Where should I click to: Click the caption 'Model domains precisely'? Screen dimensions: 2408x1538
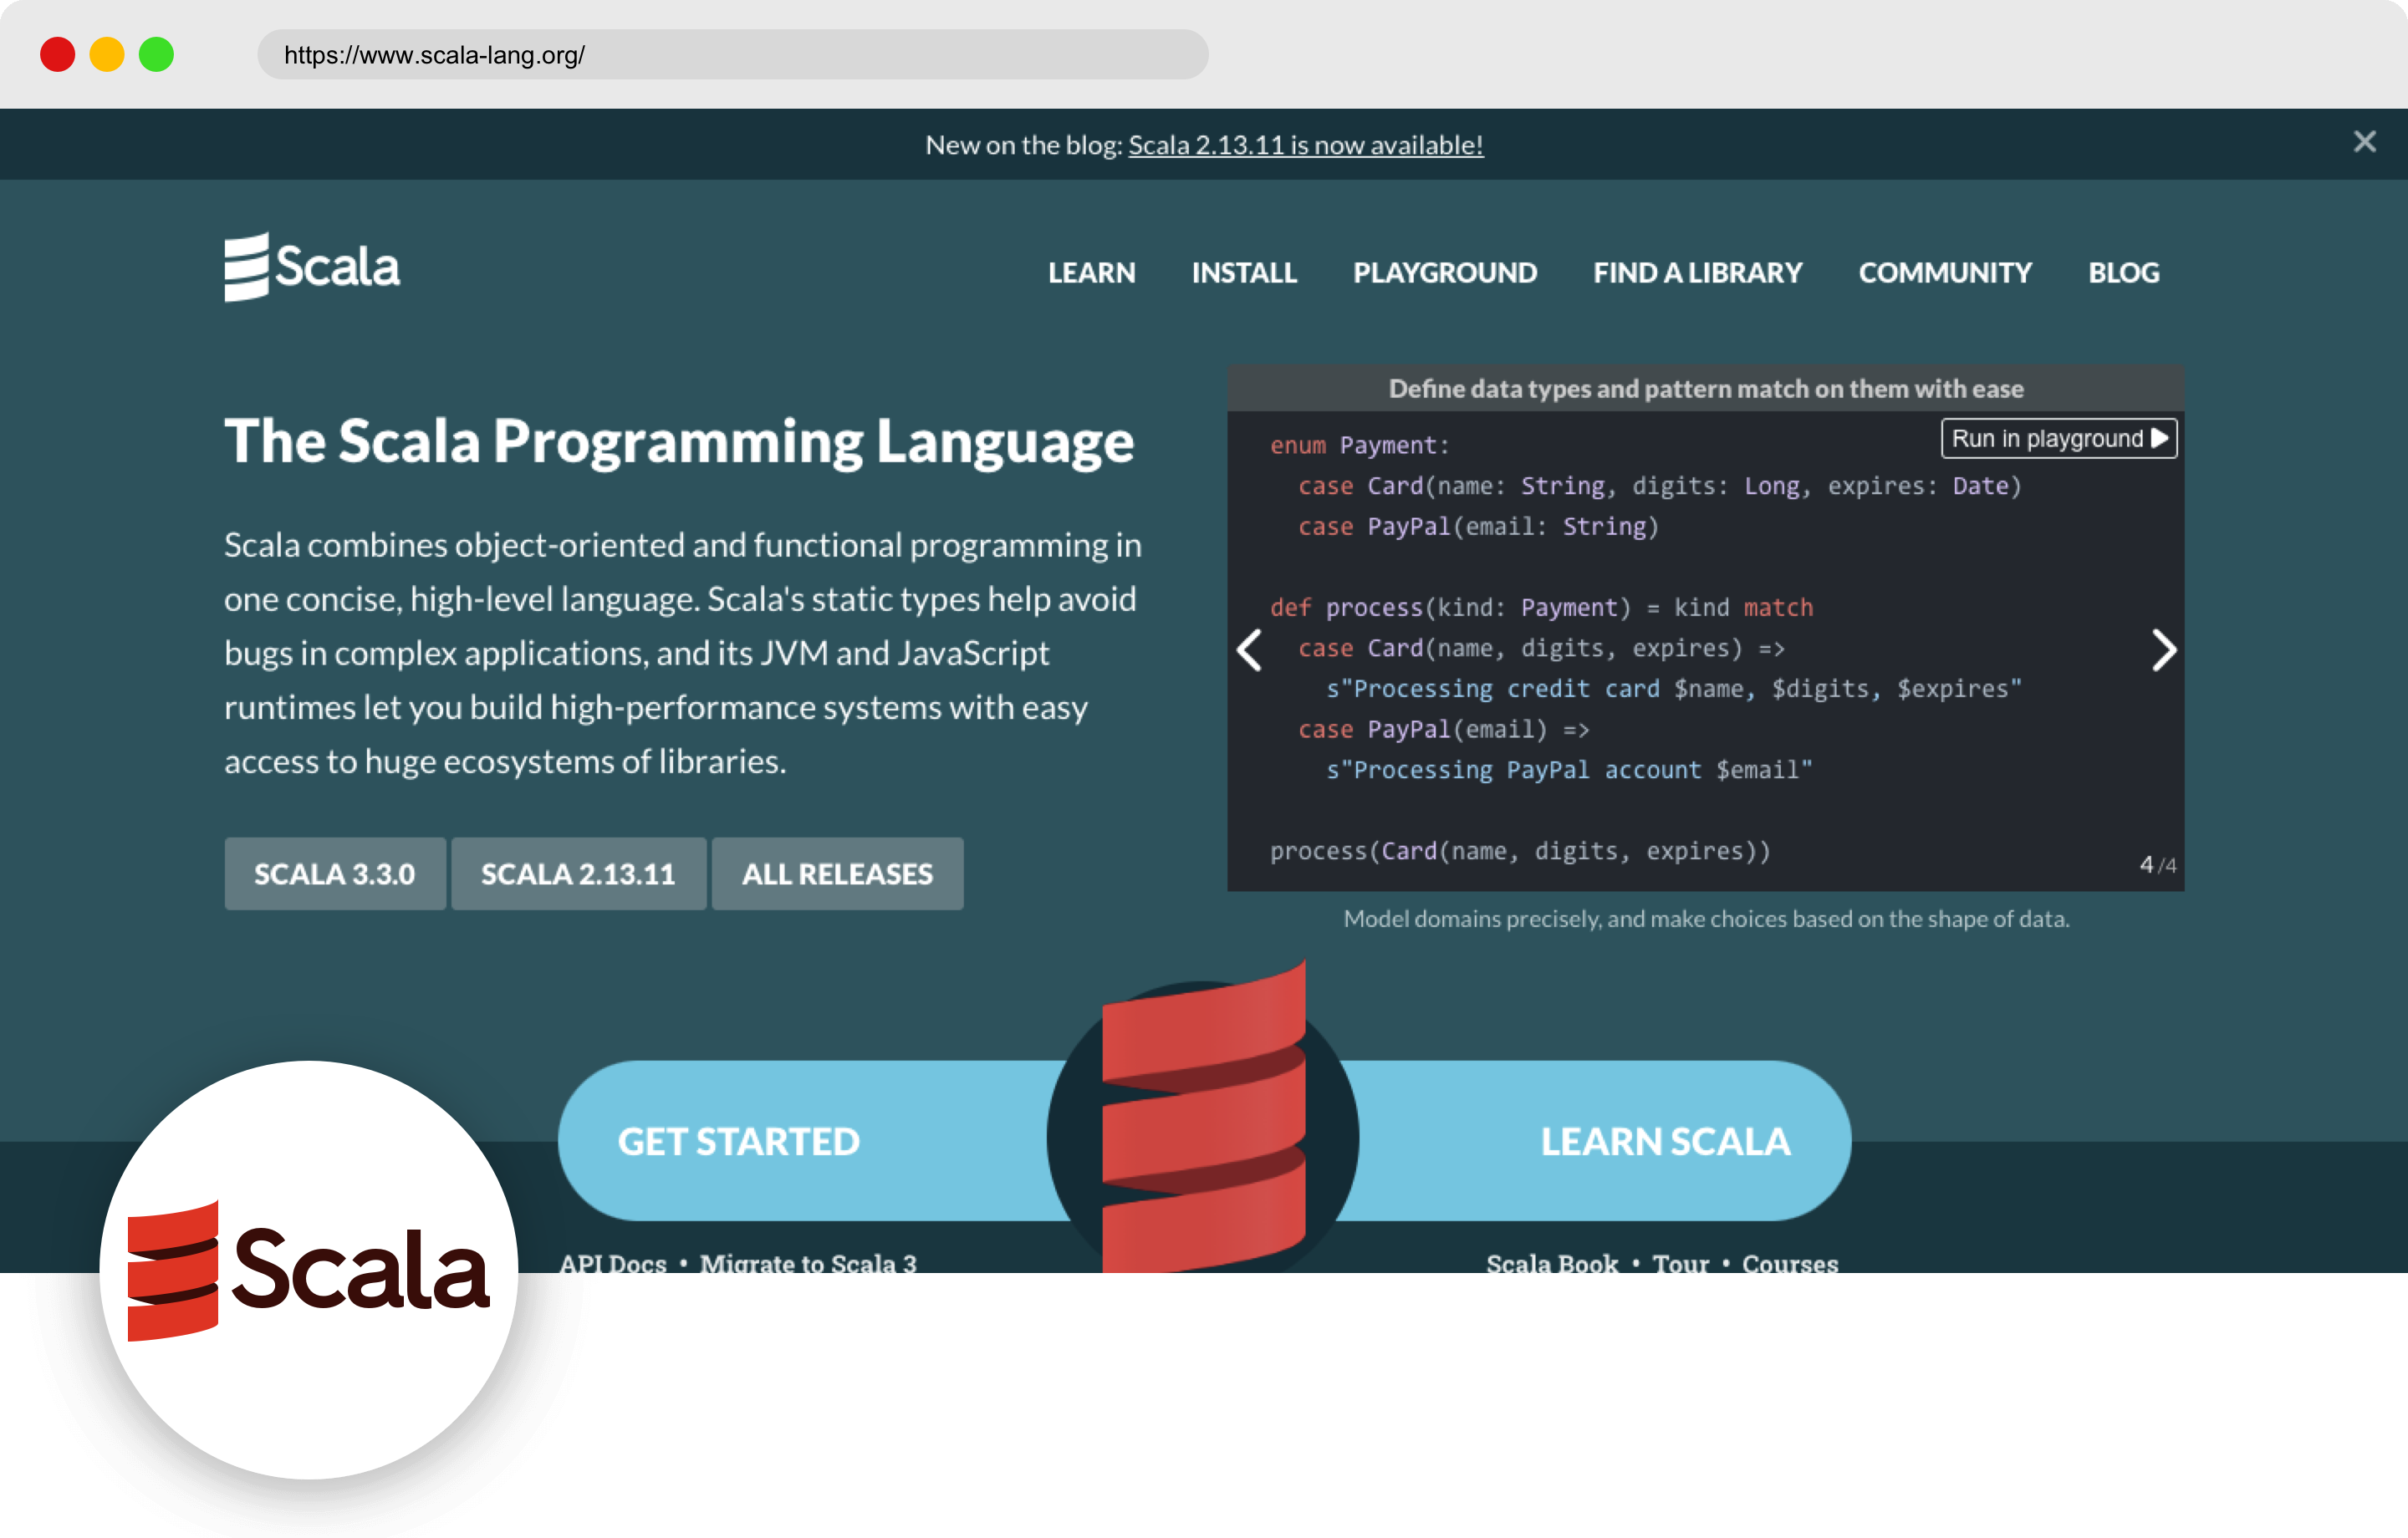[1706, 919]
